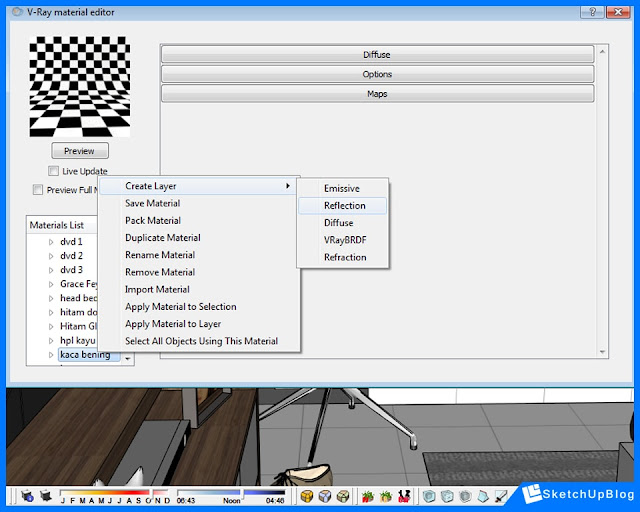The width and height of the screenshot is (640, 512).
Task: Click the green potted plant toolbar icon
Action: click(386, 496)
